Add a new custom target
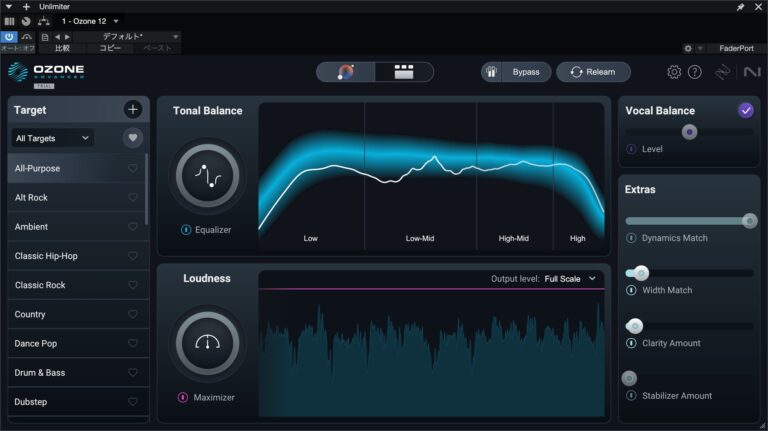This screenshot has height=431, width=768. tap(133, 110)
